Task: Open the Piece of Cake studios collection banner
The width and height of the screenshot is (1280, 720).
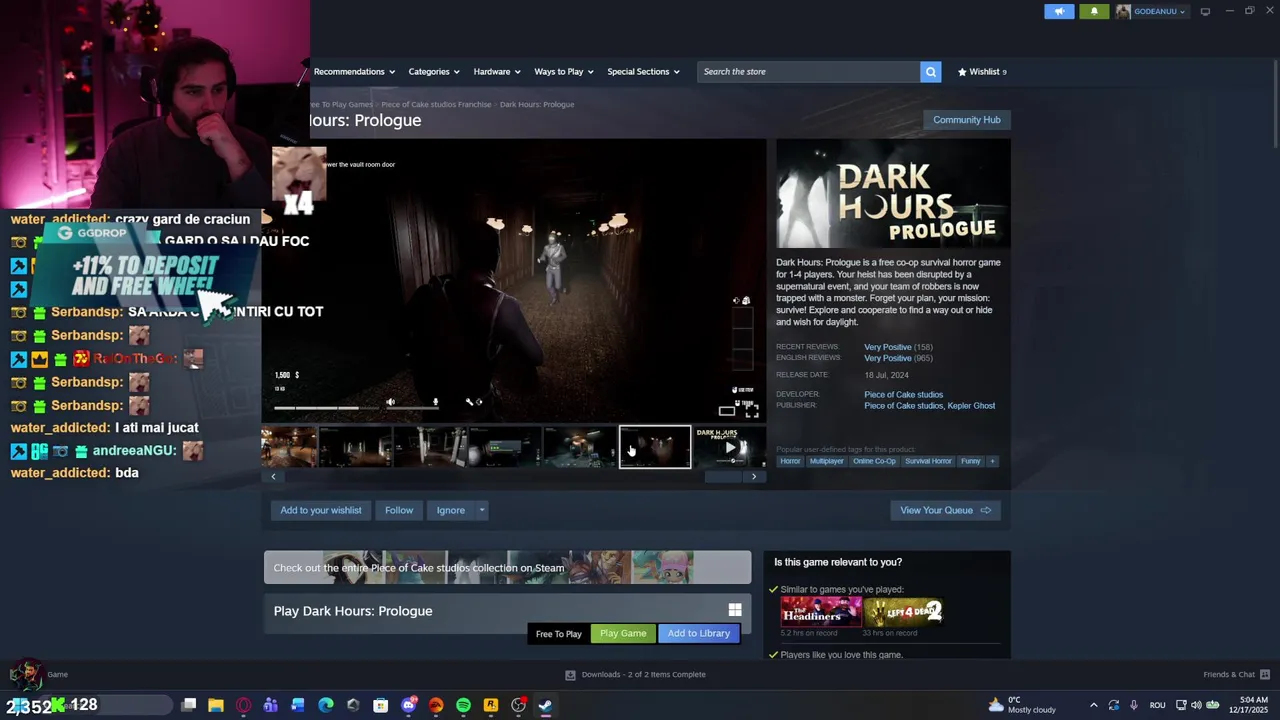Action: coord(507,567)
